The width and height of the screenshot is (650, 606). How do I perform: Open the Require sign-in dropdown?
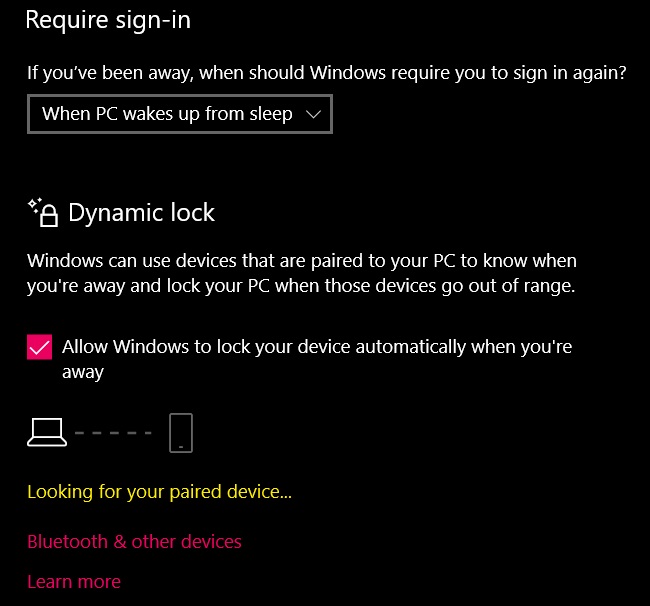179,114
